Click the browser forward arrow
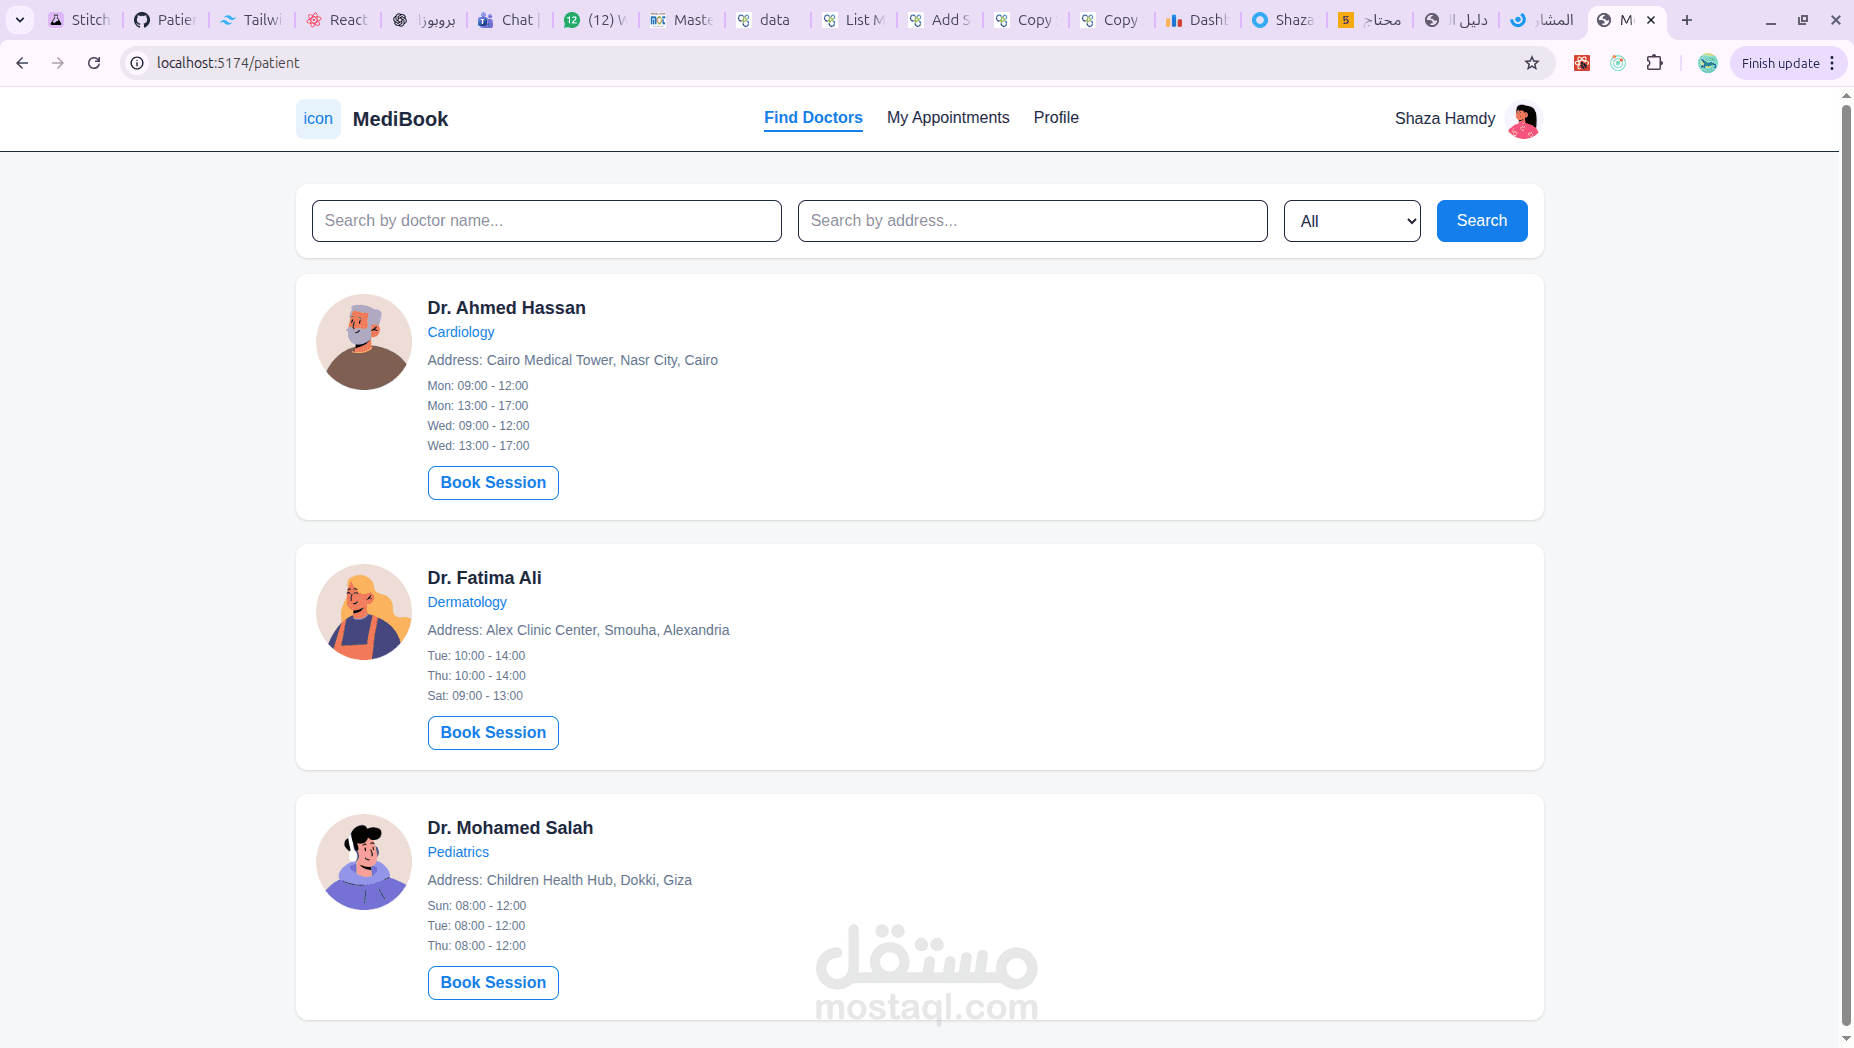 (58, 63)
